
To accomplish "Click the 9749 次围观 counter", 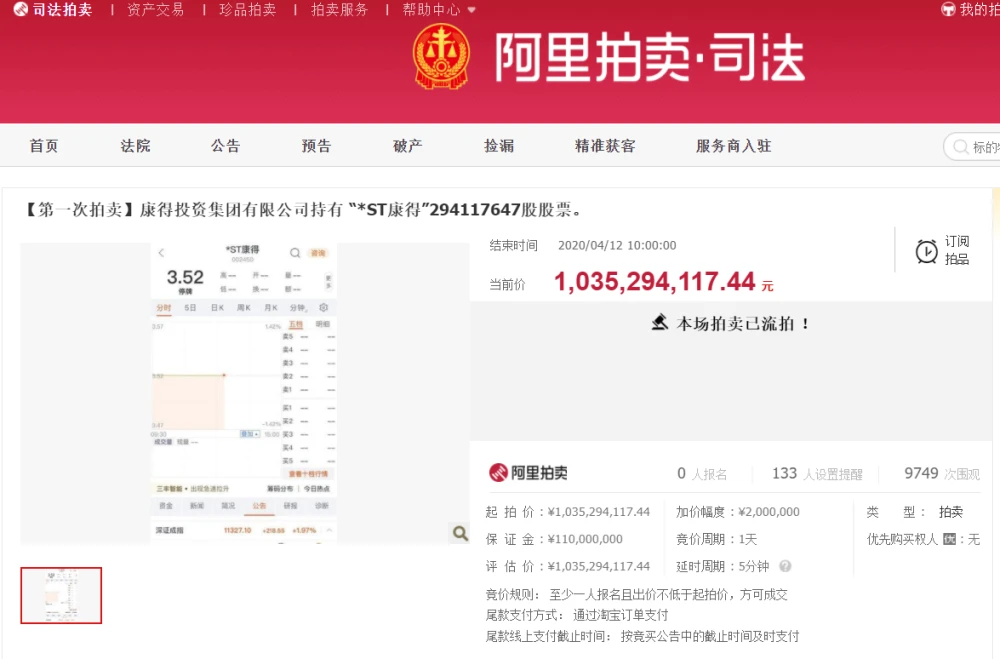I will [942, 473].
